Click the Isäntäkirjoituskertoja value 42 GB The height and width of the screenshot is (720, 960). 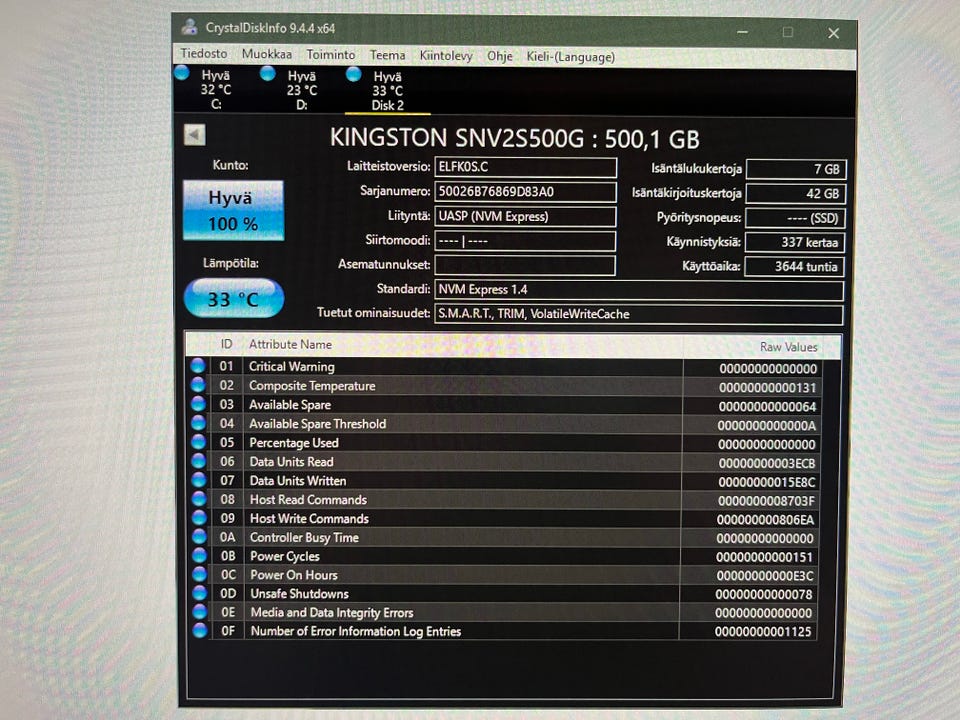pos(796,193)
